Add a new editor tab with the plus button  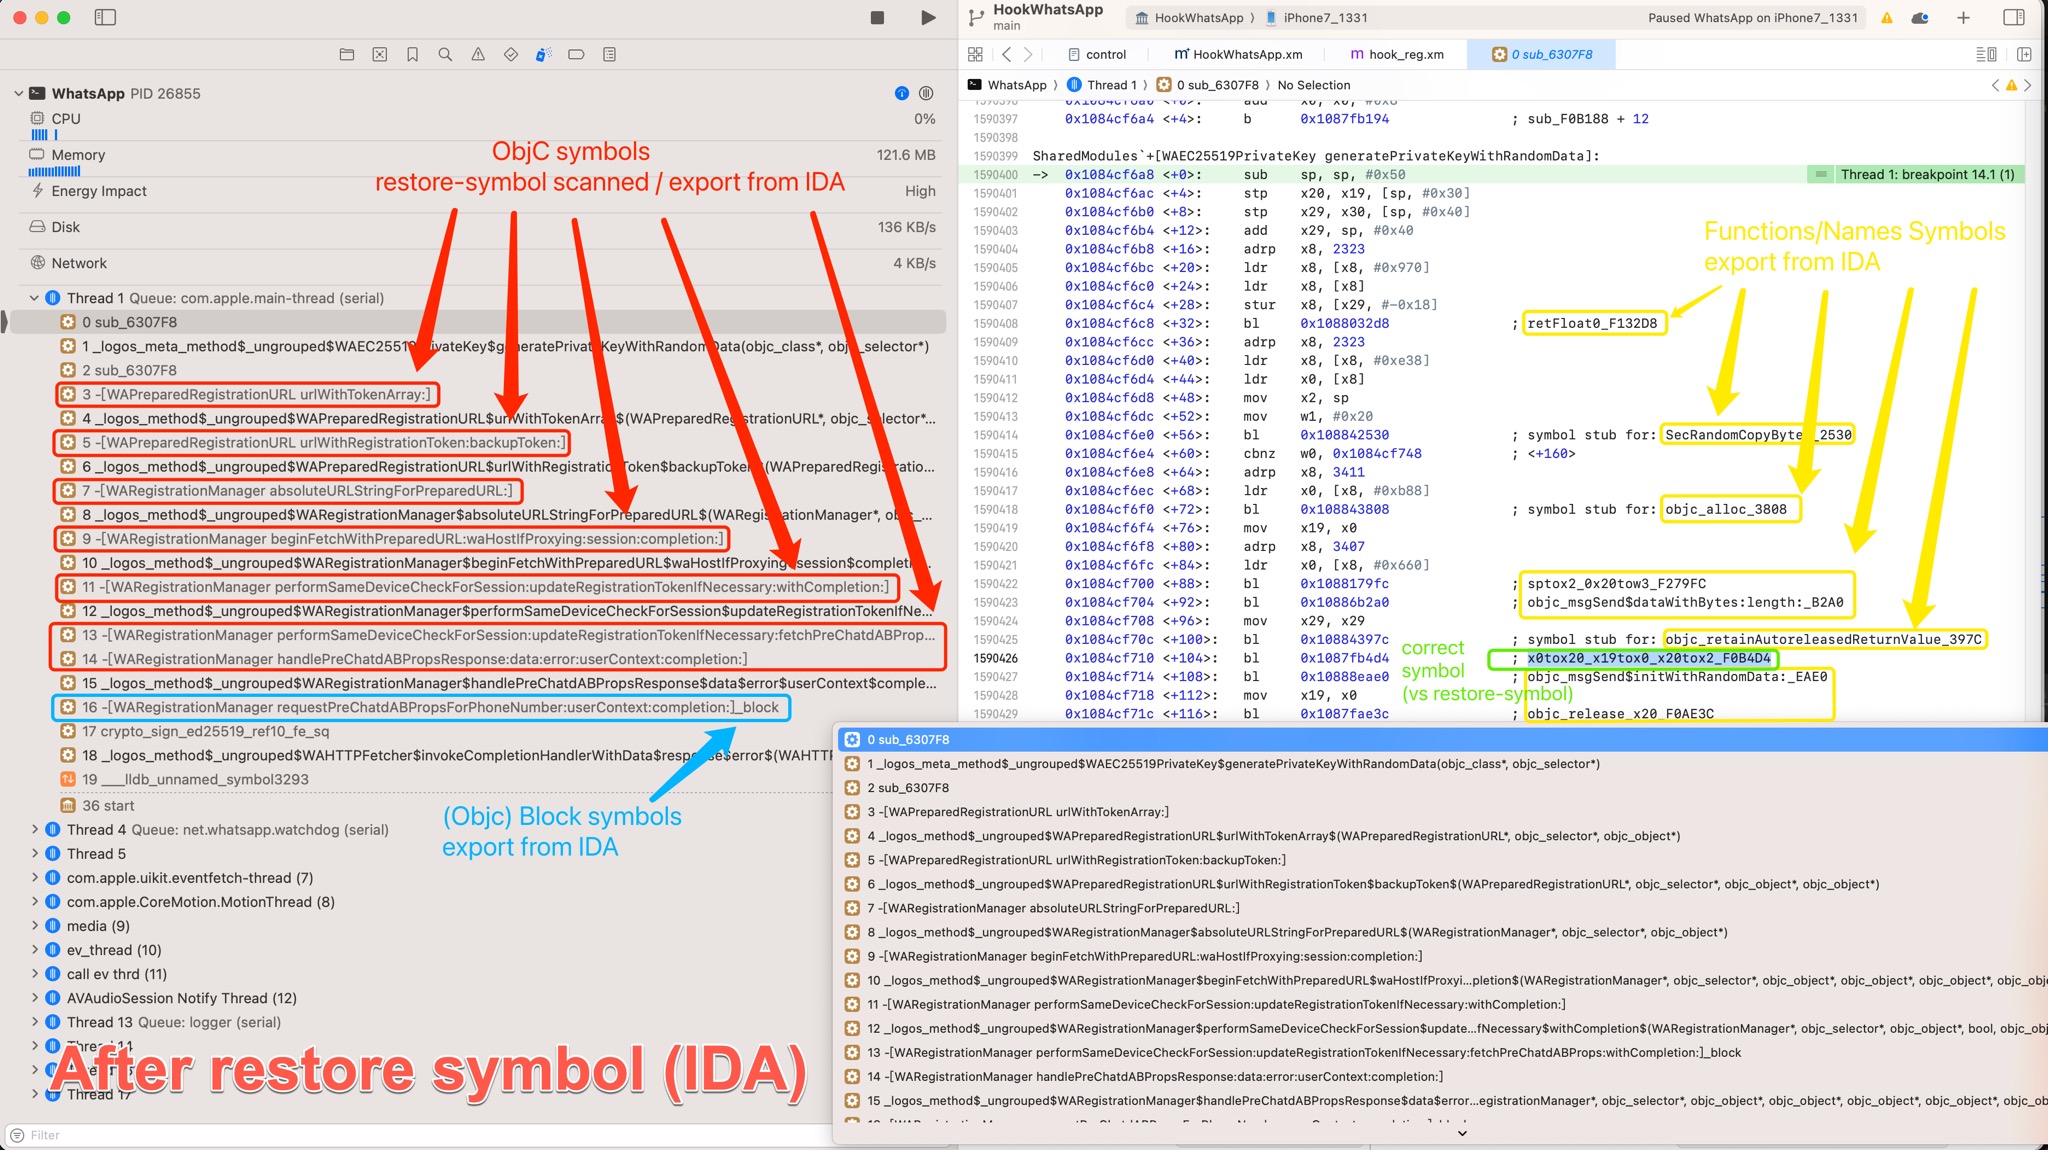pos(1963,17)
